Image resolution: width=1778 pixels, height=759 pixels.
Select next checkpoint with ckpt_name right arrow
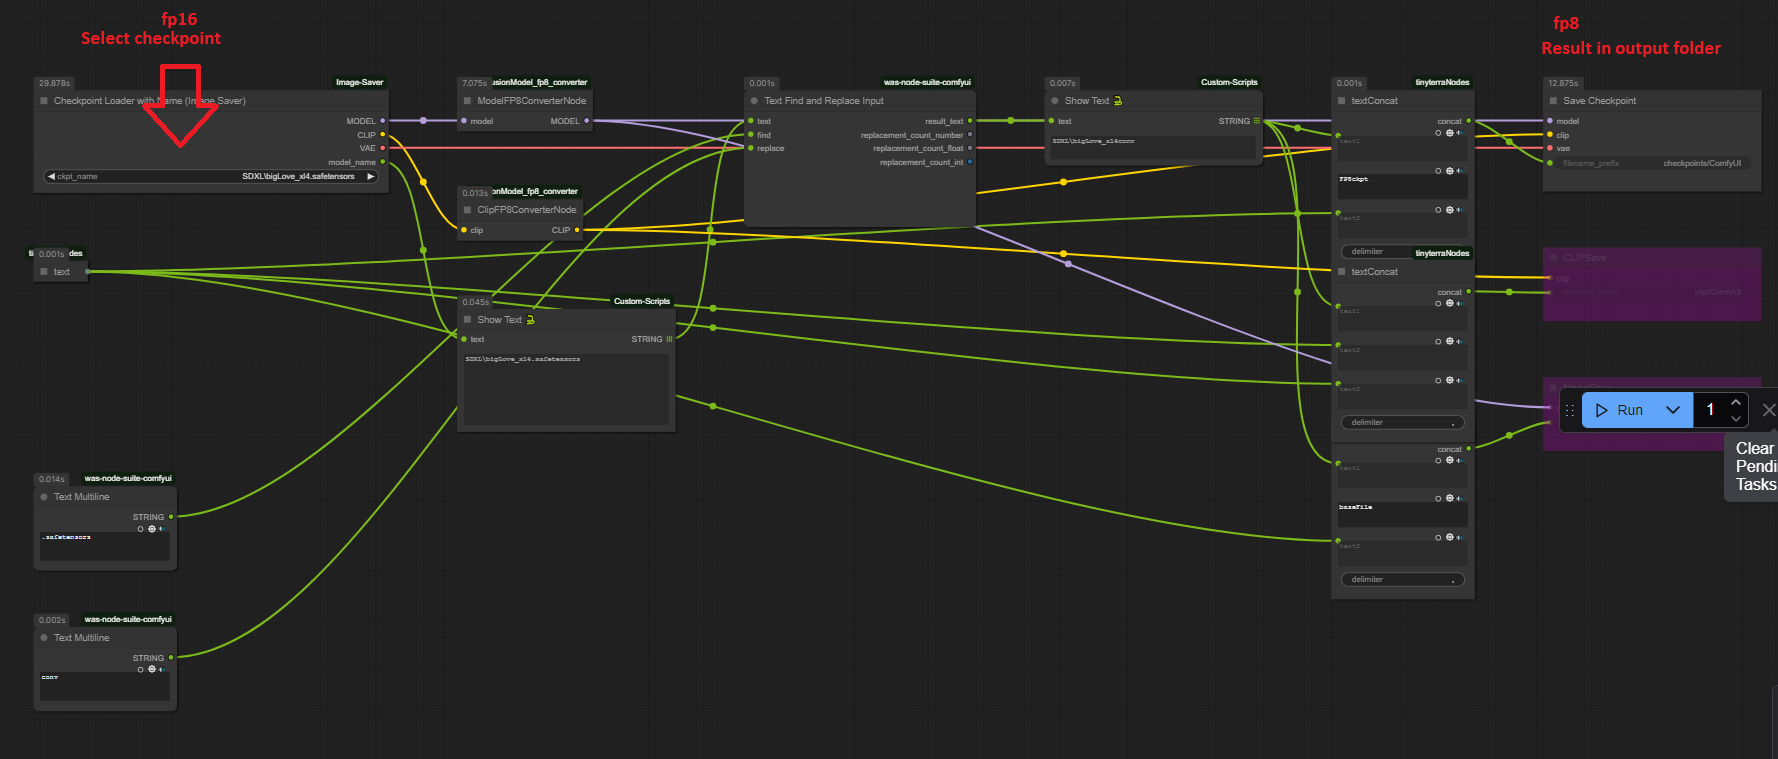371,176
